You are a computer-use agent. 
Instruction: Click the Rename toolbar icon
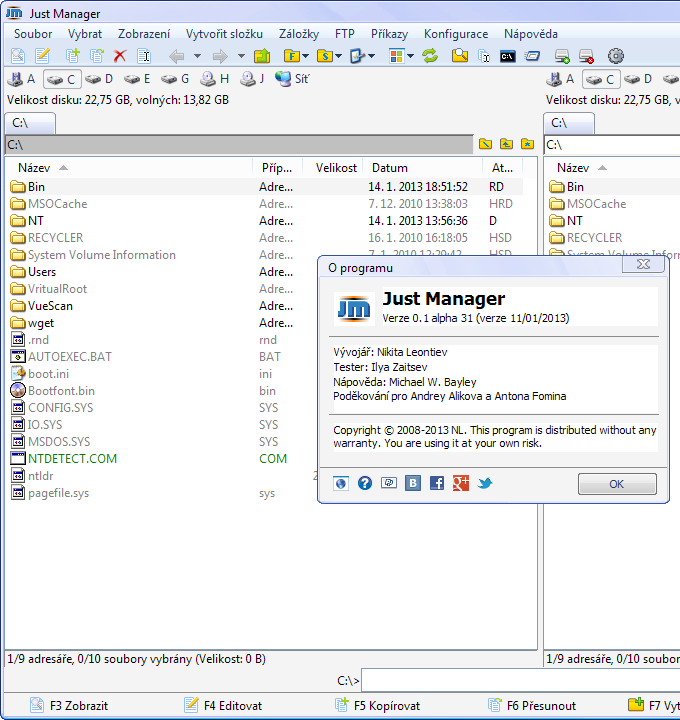tap(144, 56)
